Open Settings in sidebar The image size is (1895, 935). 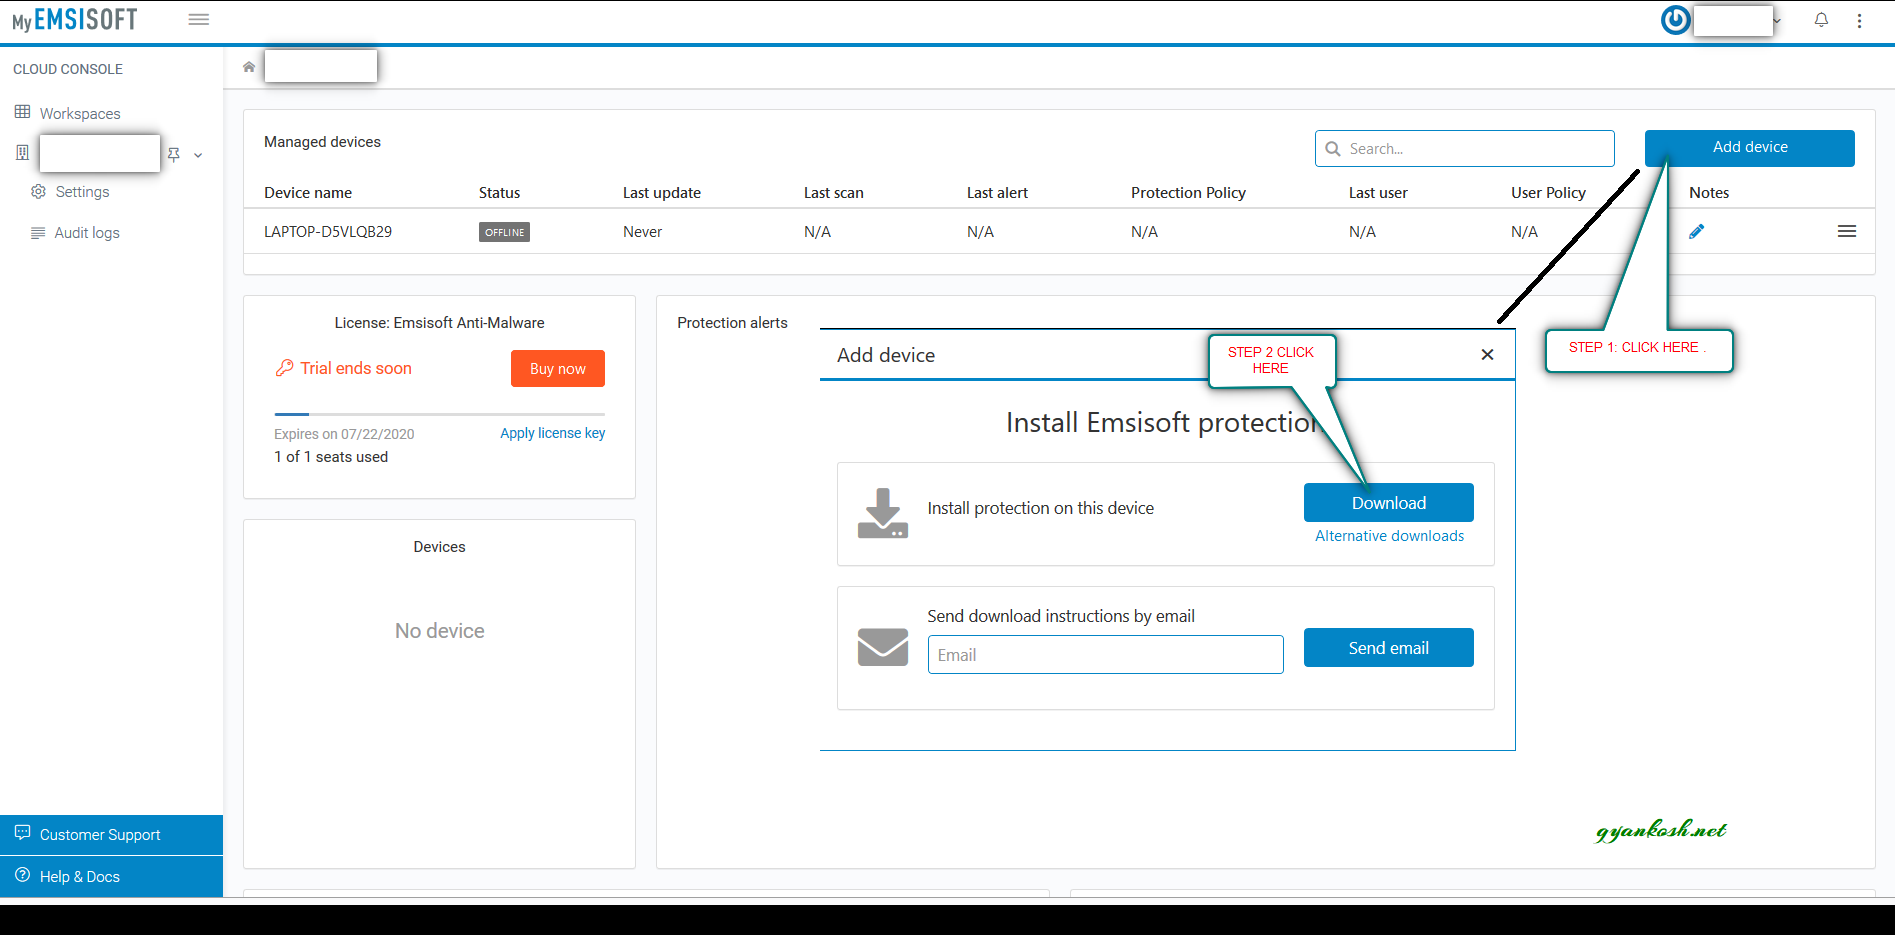point(82,192)
